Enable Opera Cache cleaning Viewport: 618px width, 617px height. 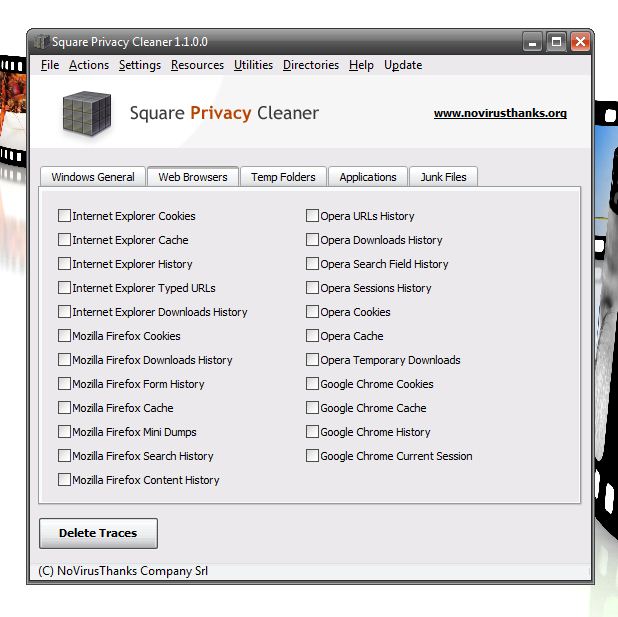pyautogui.click(x=312, y=336)
